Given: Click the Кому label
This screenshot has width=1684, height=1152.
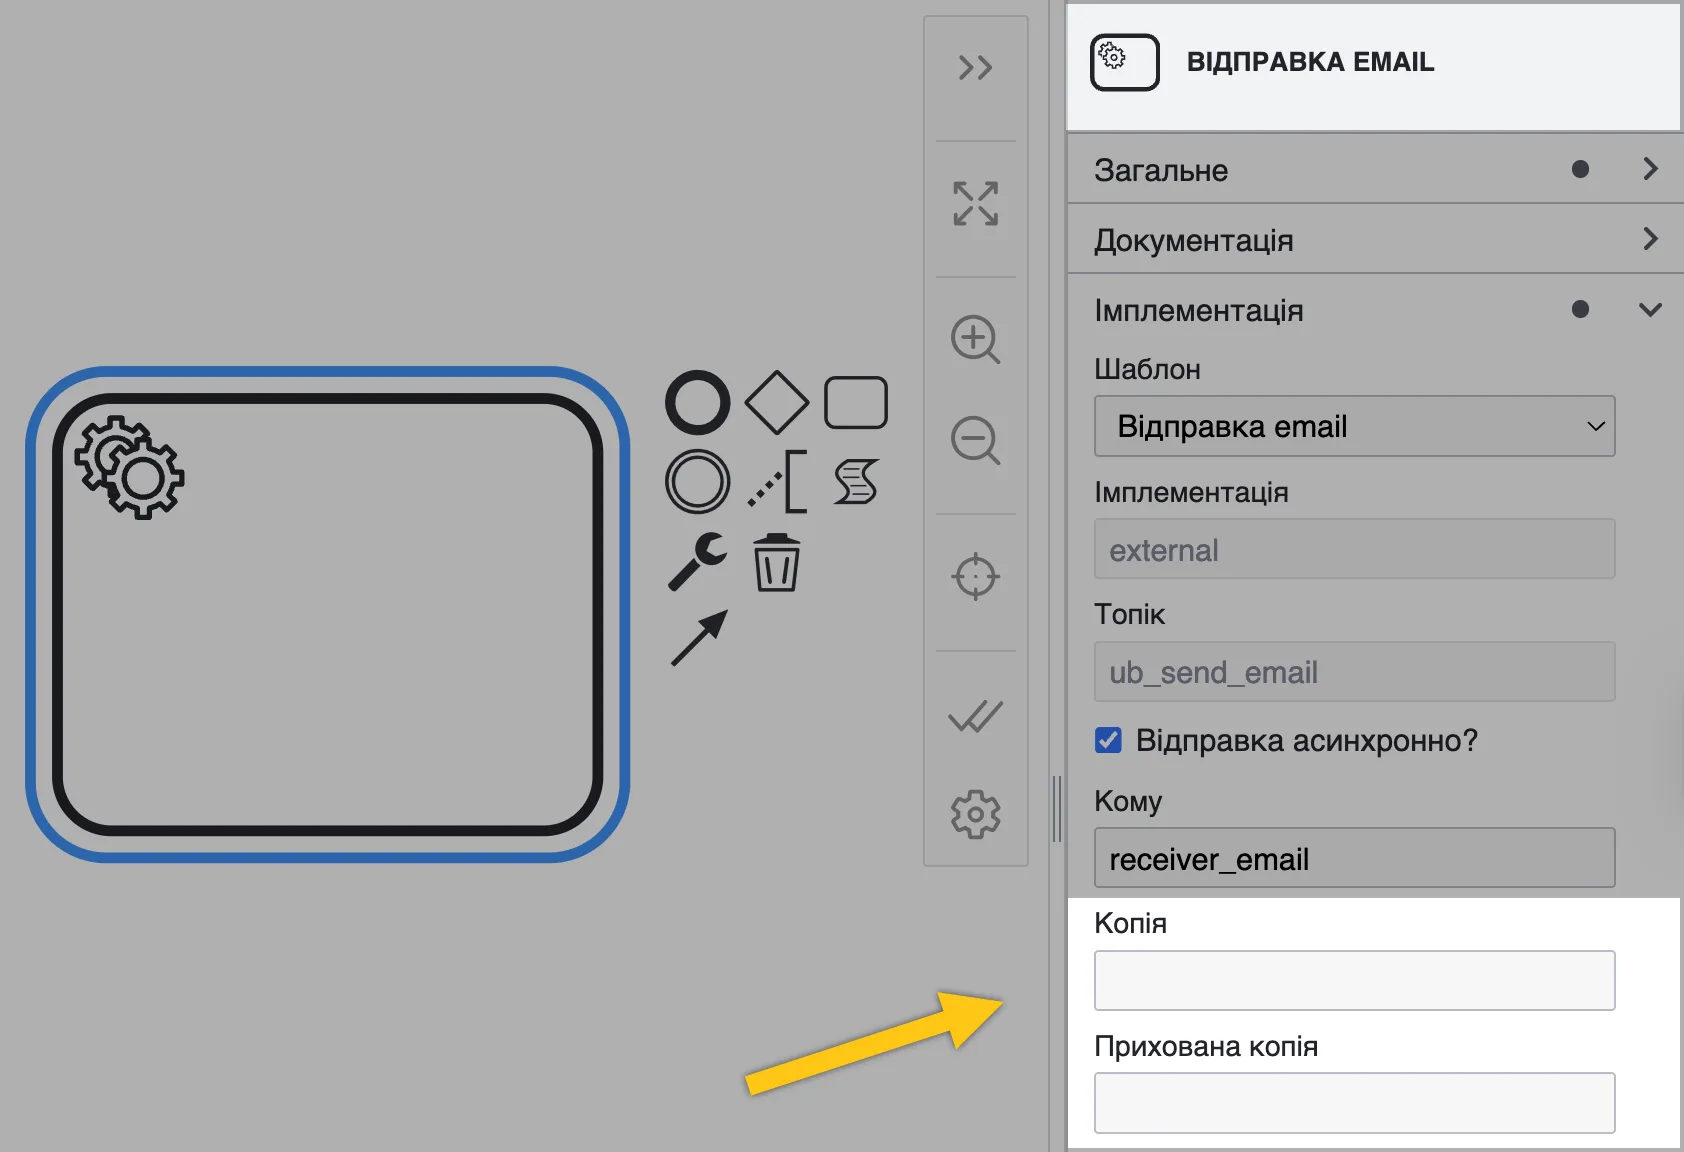Looking at the screenshot, I should [x=1128, y=801].
